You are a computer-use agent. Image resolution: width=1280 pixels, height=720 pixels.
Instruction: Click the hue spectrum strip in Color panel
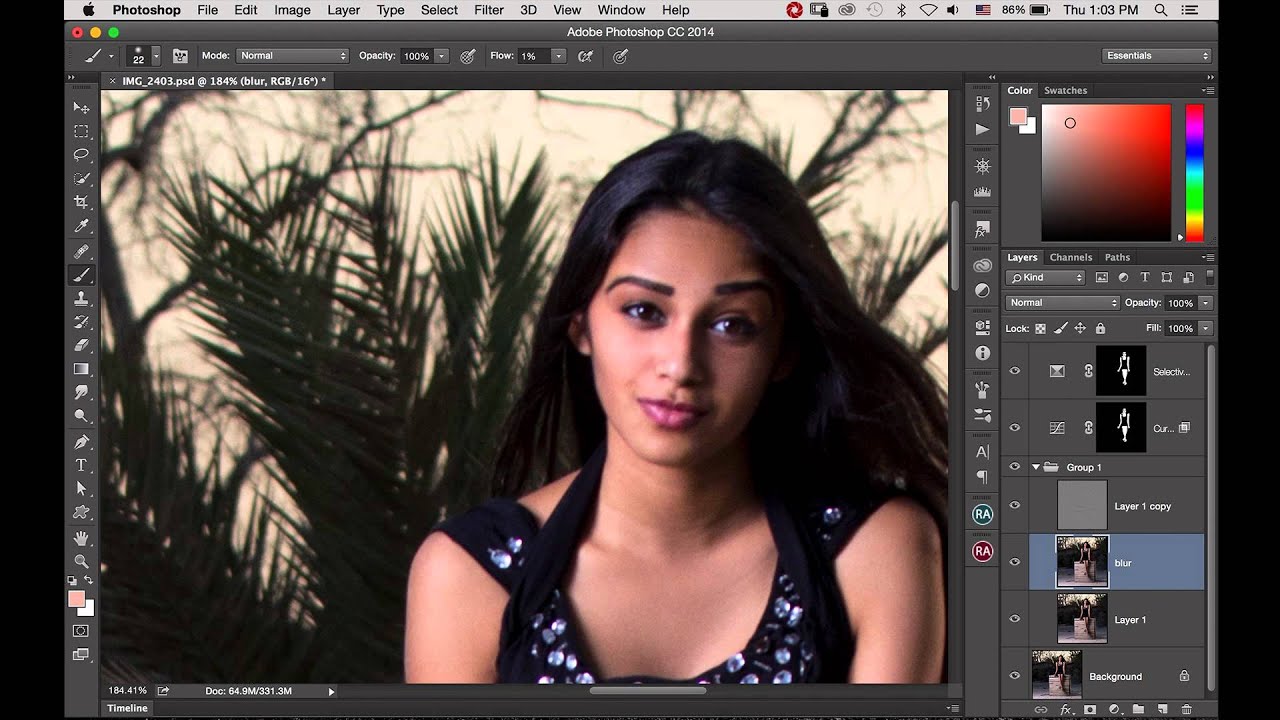pyautogui.click(x=1194, y=172)
